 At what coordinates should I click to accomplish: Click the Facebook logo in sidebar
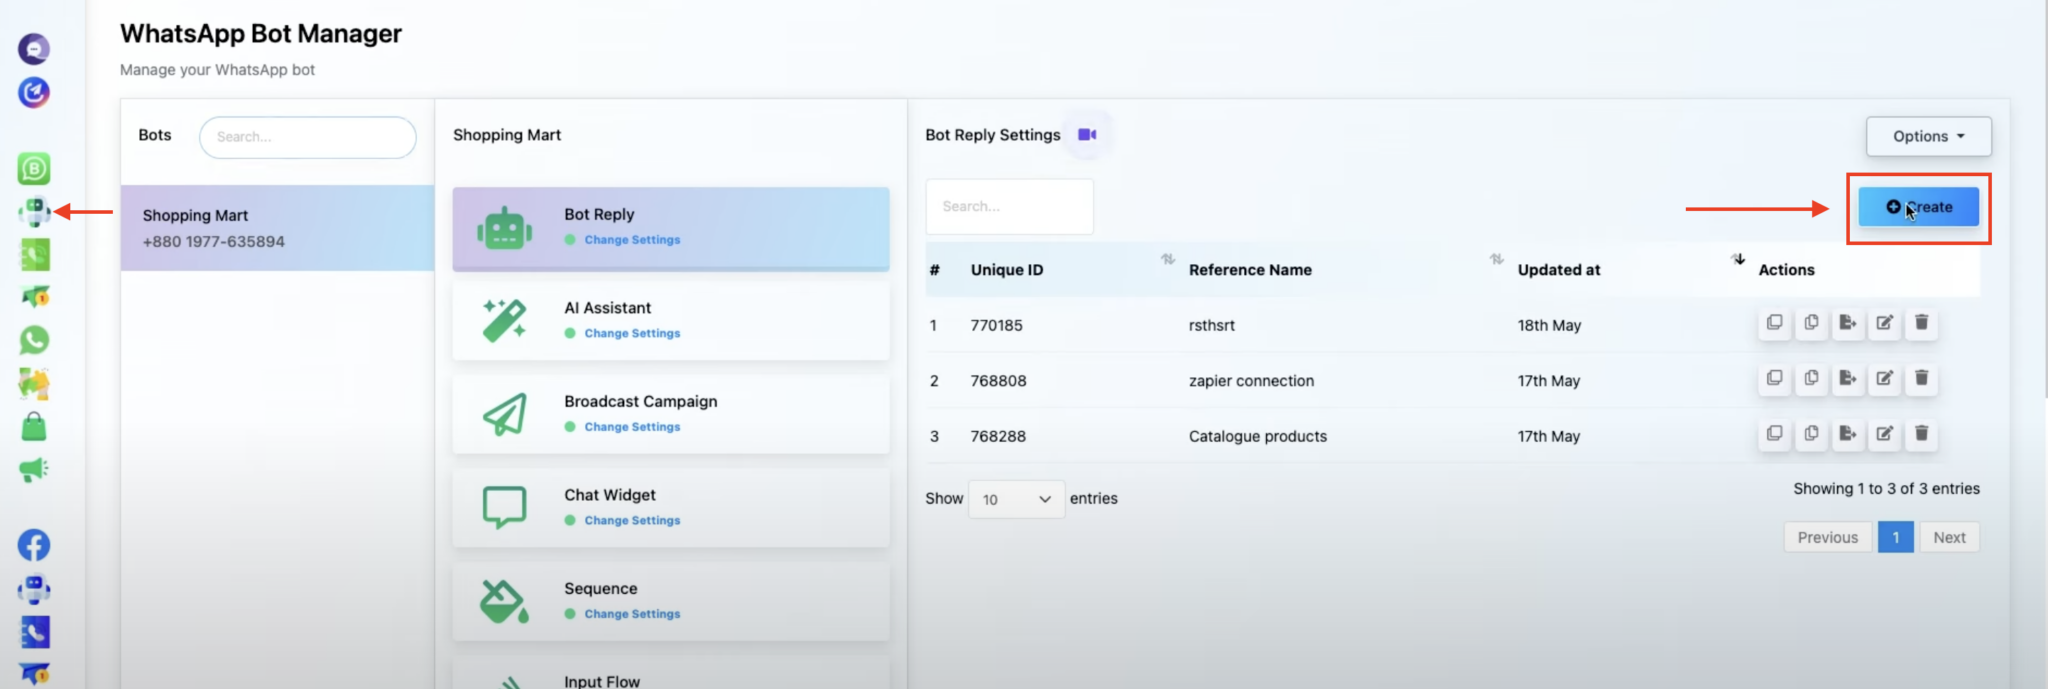pyautogui.click(x=34, y=545)
